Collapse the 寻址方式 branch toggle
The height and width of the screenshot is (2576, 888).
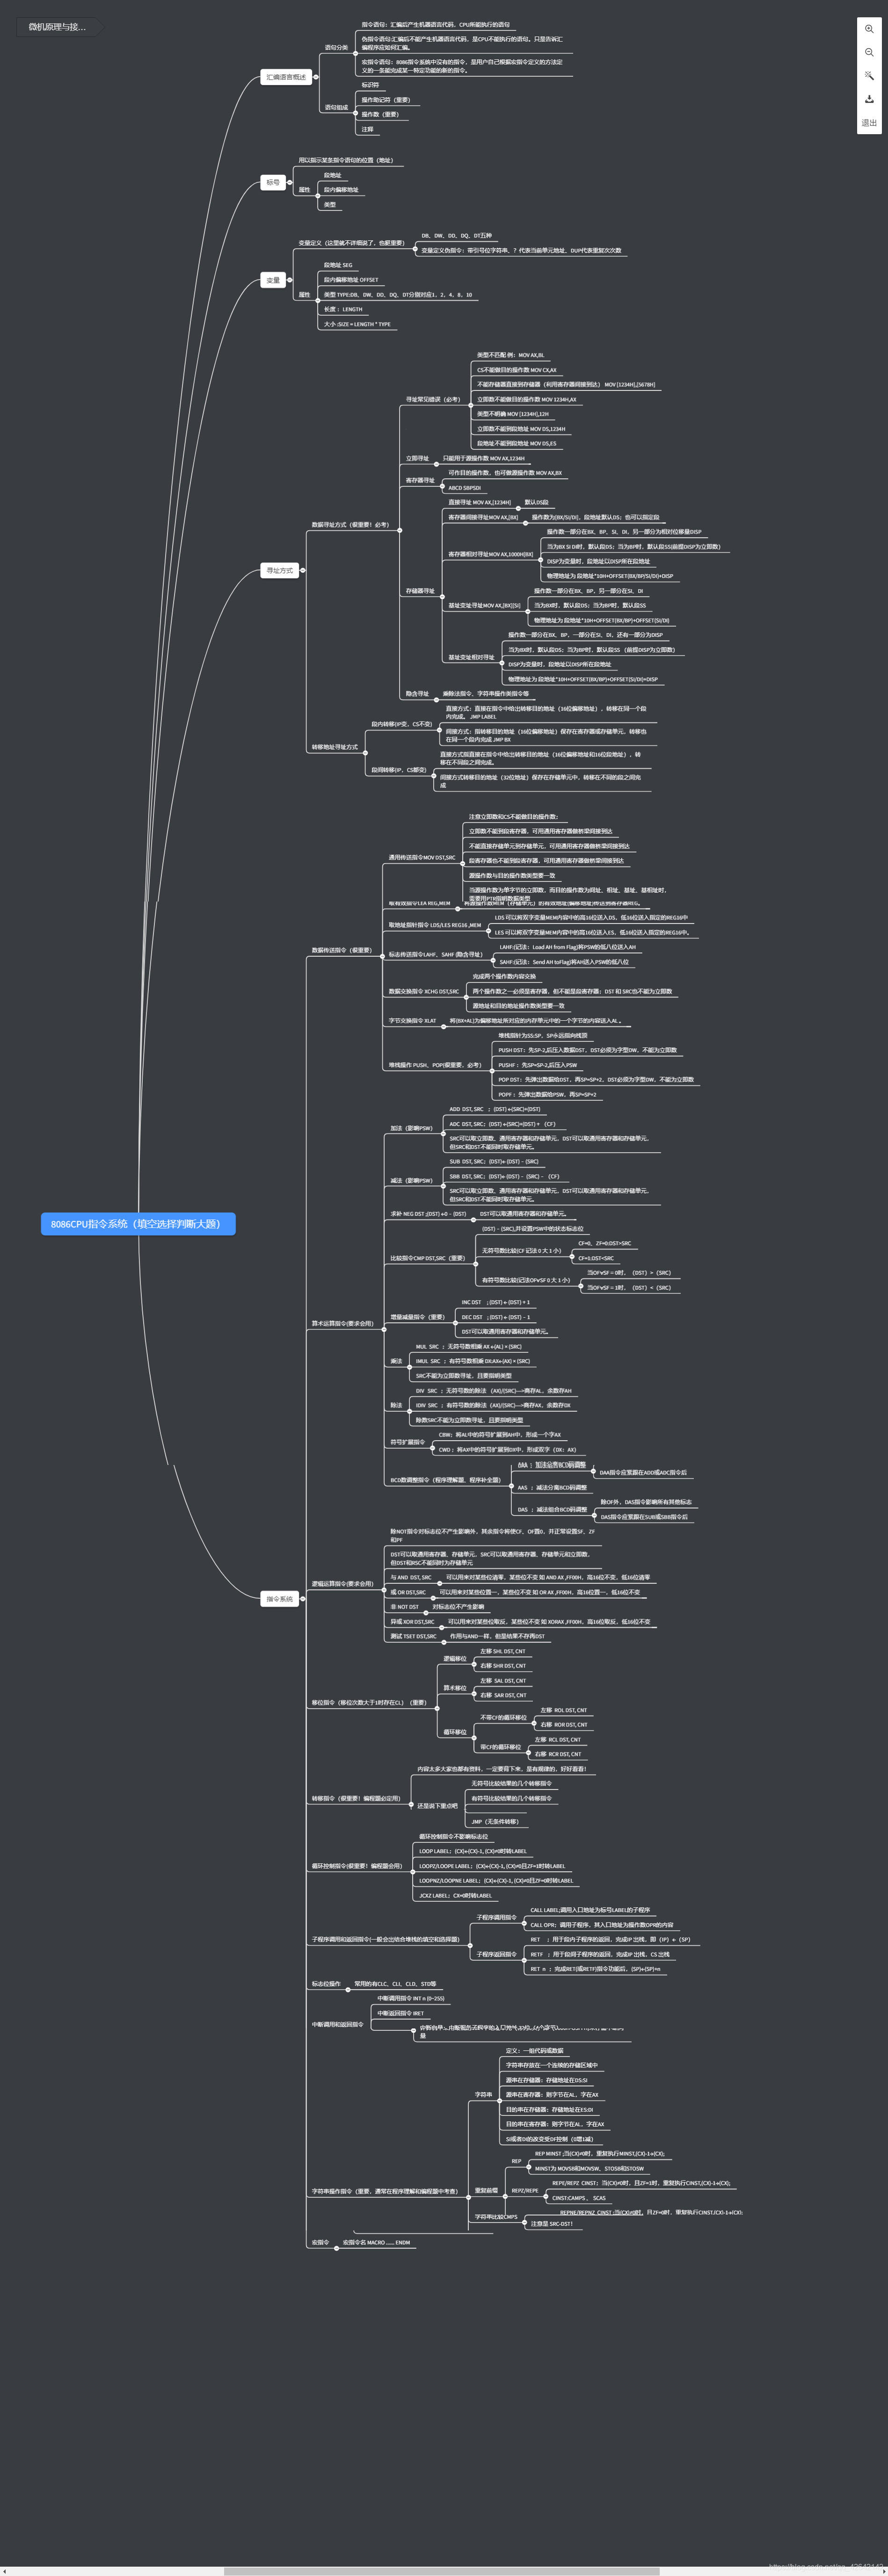[x=303, y=570]
